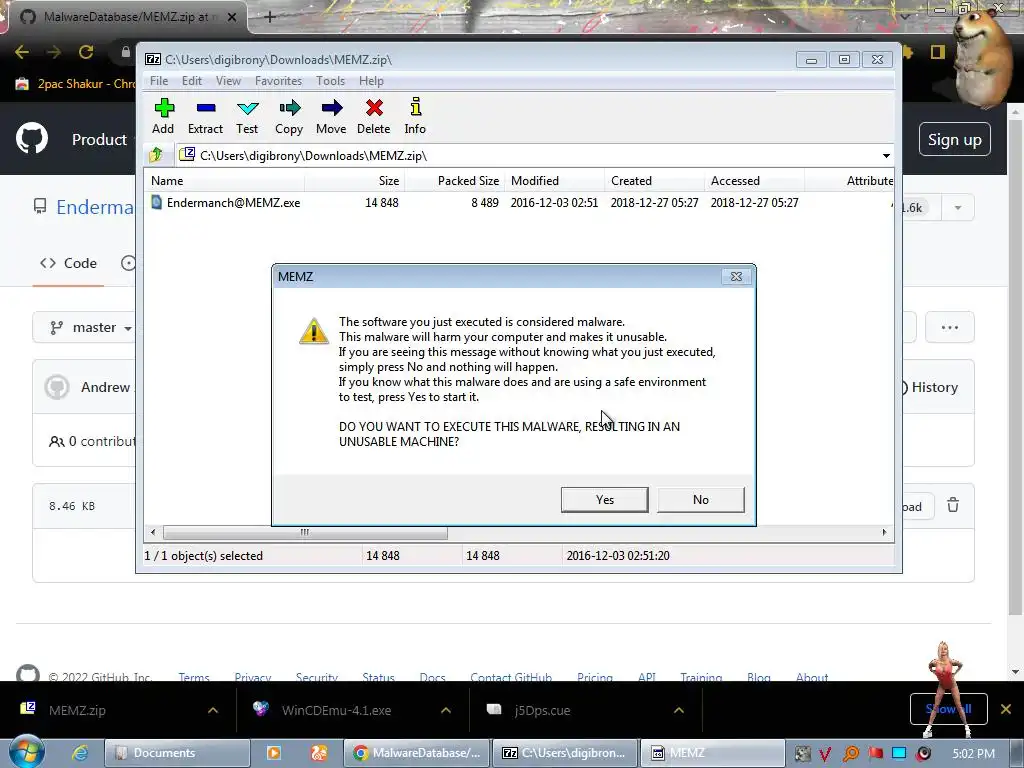
Task: Open the Tools menu in 7-Zip
Action: tap(330, 81)
